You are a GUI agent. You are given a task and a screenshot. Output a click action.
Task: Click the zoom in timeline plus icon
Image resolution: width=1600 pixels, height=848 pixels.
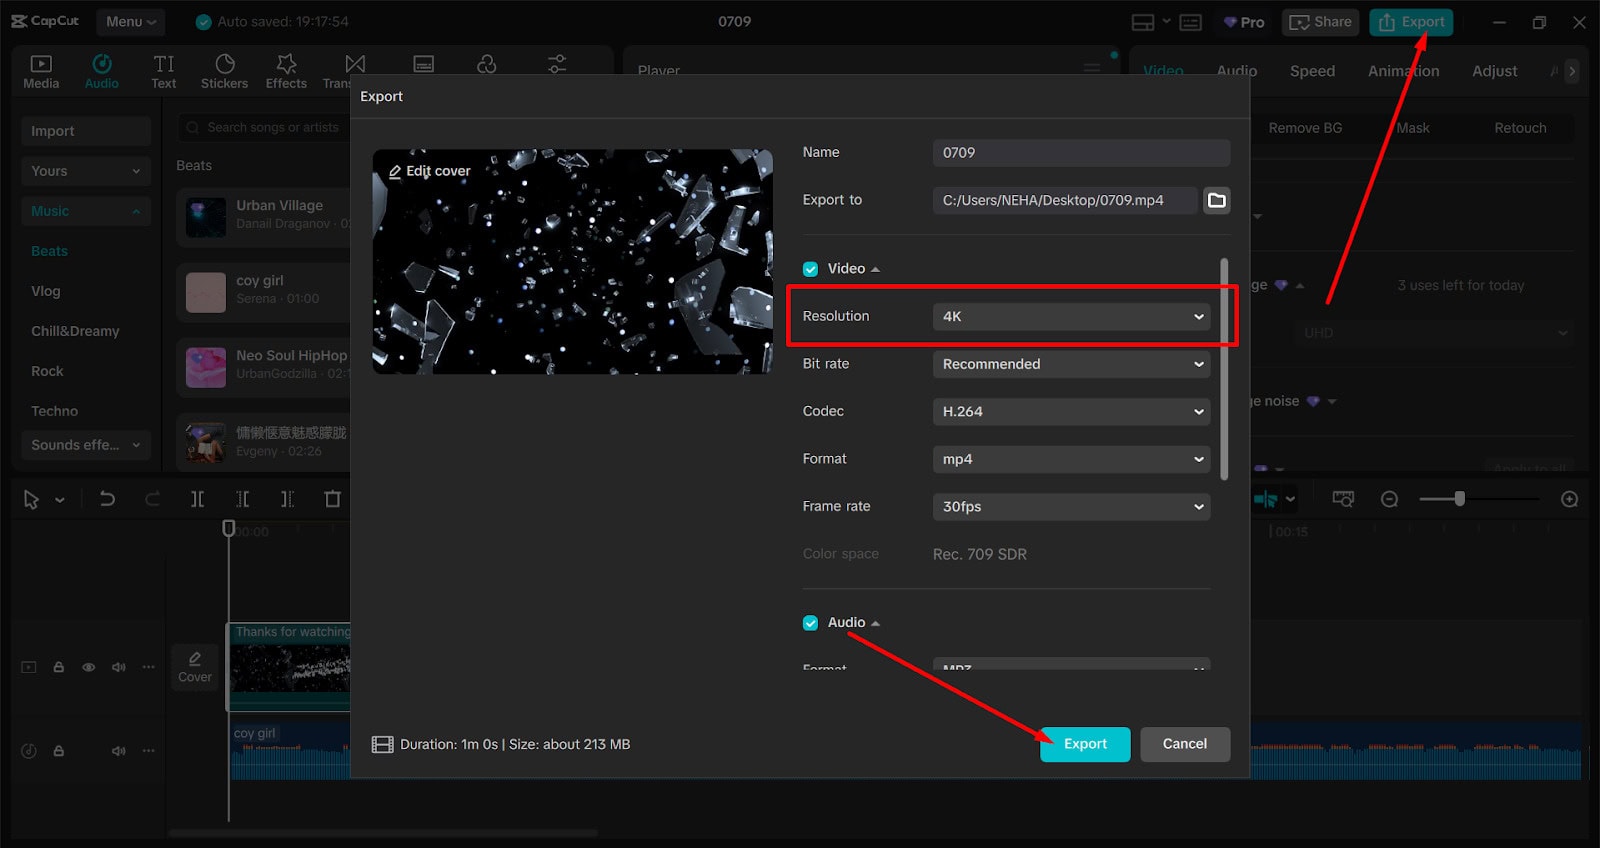(x=1569, y=499)
